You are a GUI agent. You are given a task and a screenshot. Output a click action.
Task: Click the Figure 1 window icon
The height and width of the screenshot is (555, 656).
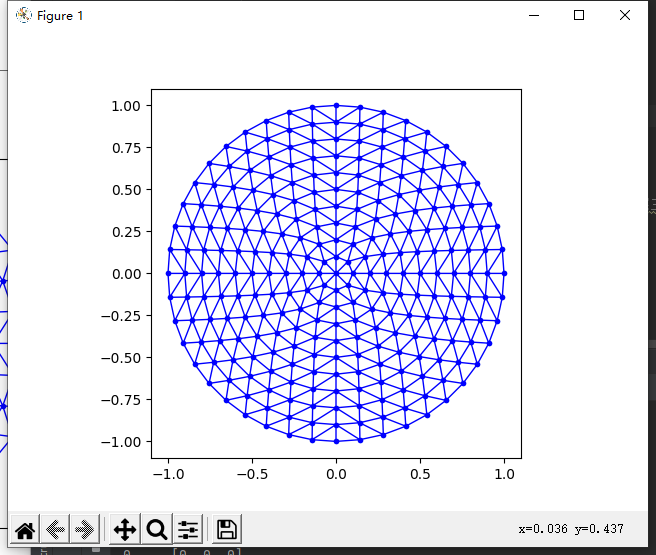click(24, 15)
